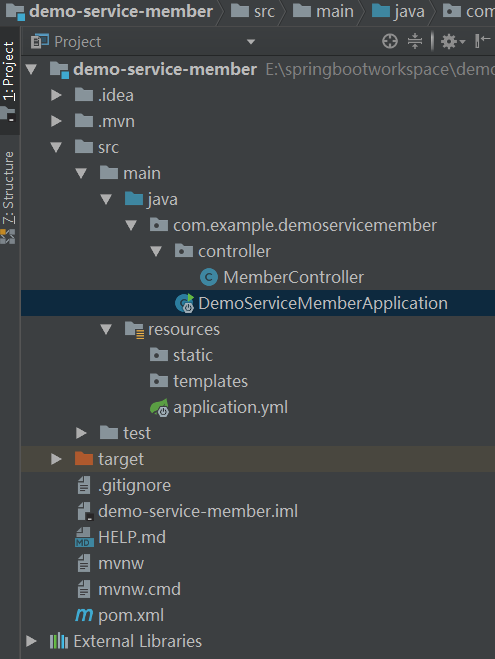Viewport: 495px width, 659px height.
Task: Select the External Libraries label
Action: (137, 641)
